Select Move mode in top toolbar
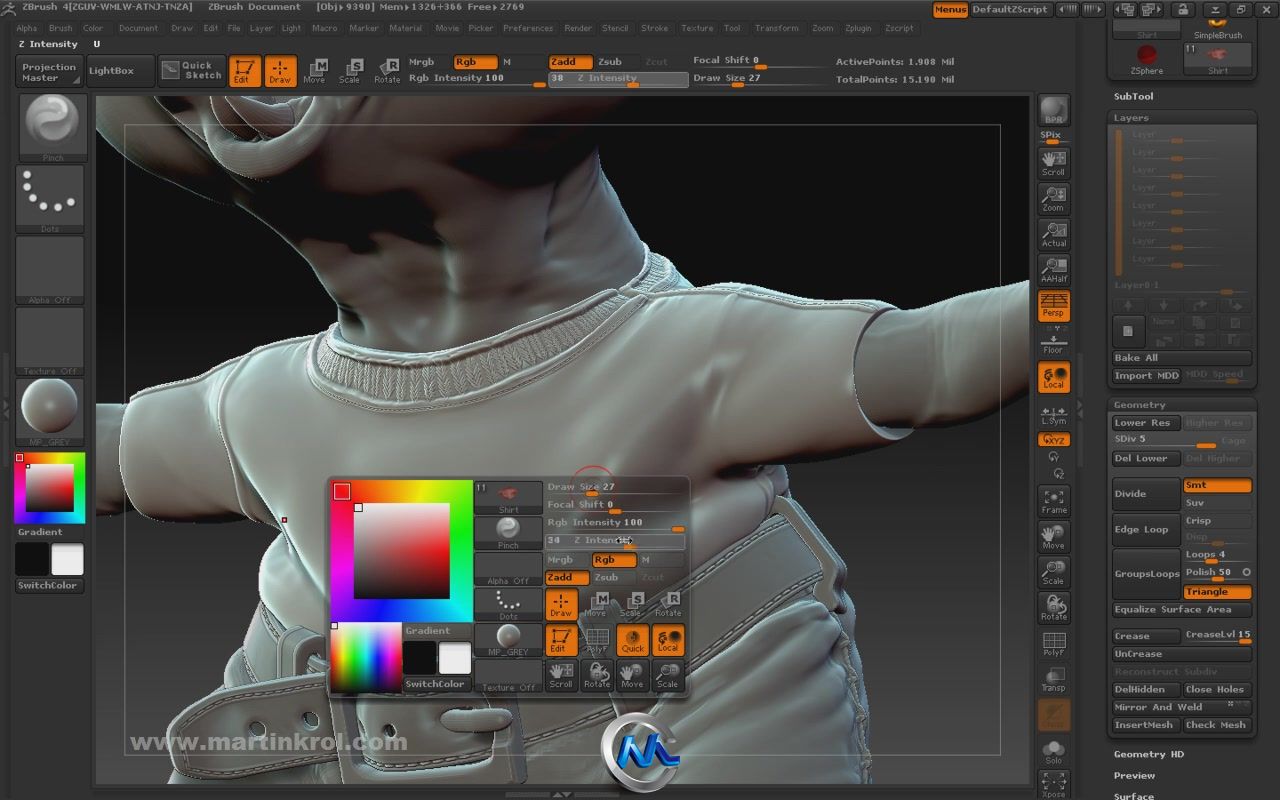 pos(315,71)
